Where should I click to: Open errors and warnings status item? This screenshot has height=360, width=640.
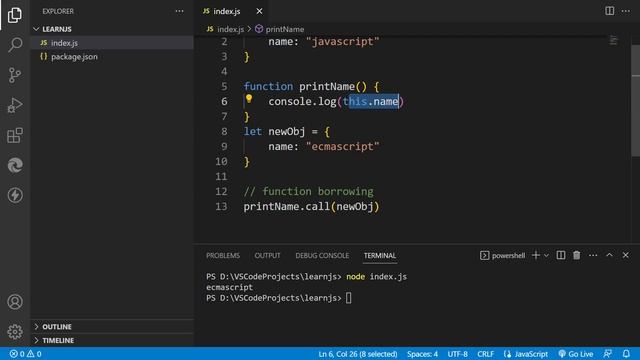pyautogui.click(x=25, y=354)
